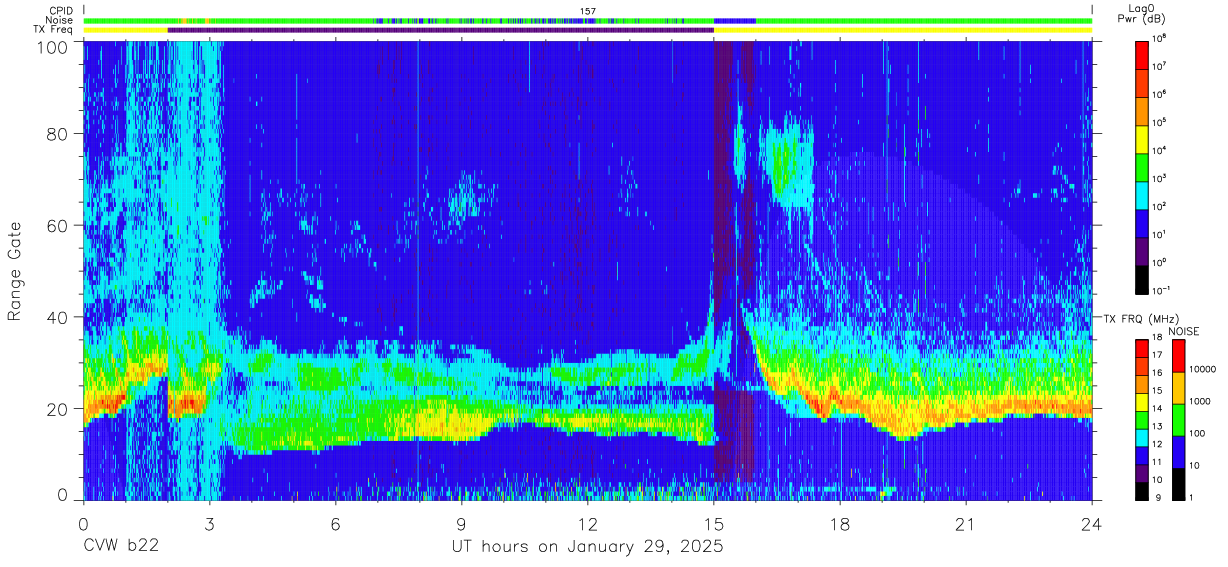Viewport: 1228px width, 567px height.
Task: Click the 21 tick label on time axis
Action: coord(965,523)
